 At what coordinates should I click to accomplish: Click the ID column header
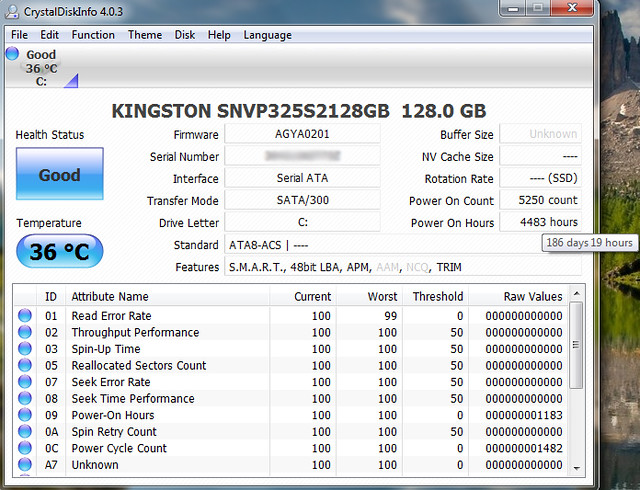(51, 296)
